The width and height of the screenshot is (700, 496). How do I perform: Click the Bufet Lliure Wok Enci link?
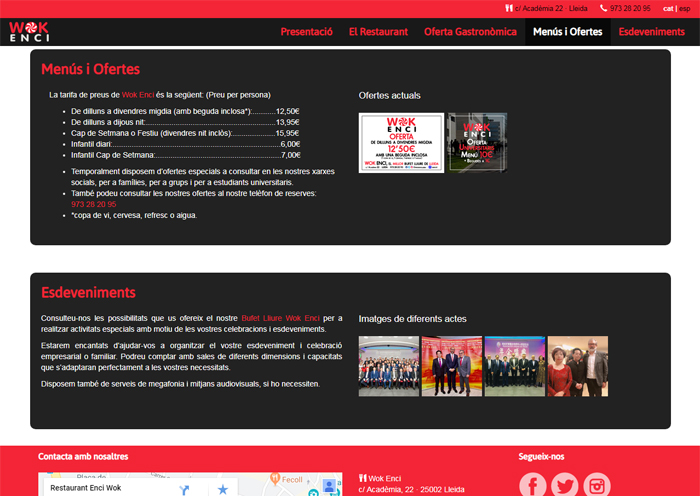pyautogui.click(x=280, y=318)
